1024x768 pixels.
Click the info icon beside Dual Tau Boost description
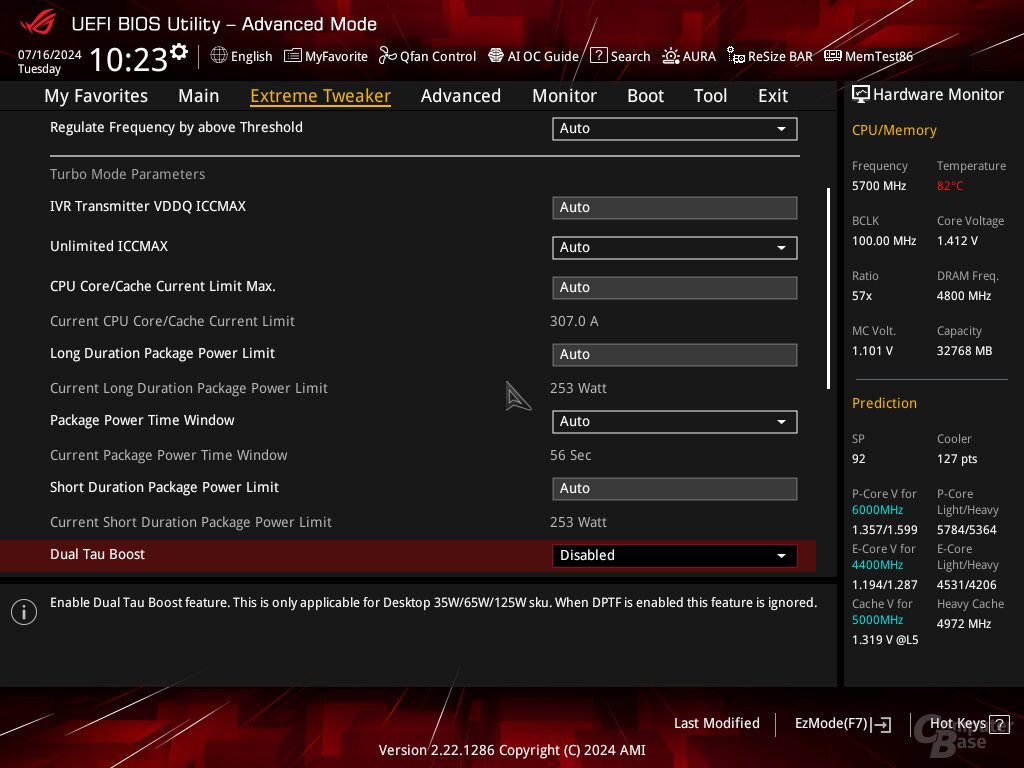24,611
